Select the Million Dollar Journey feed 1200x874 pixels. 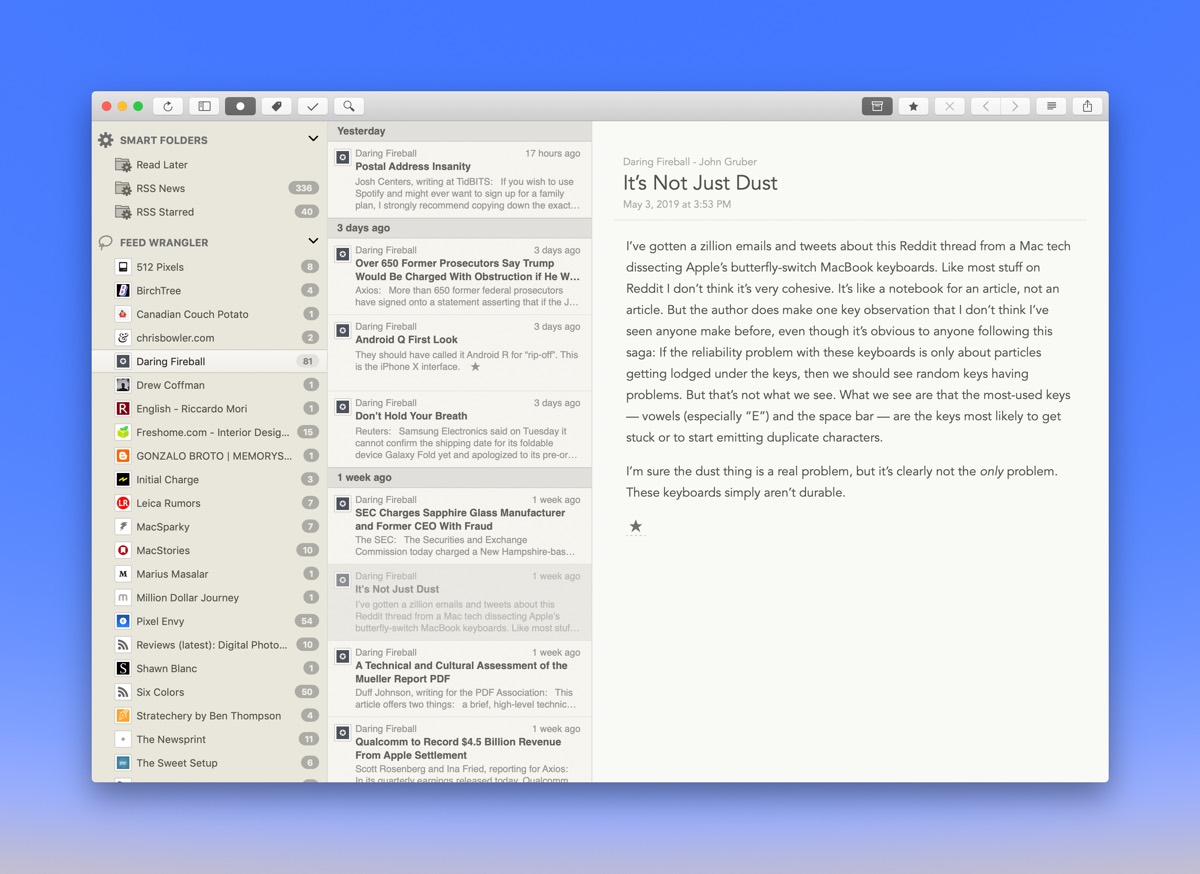209,598
